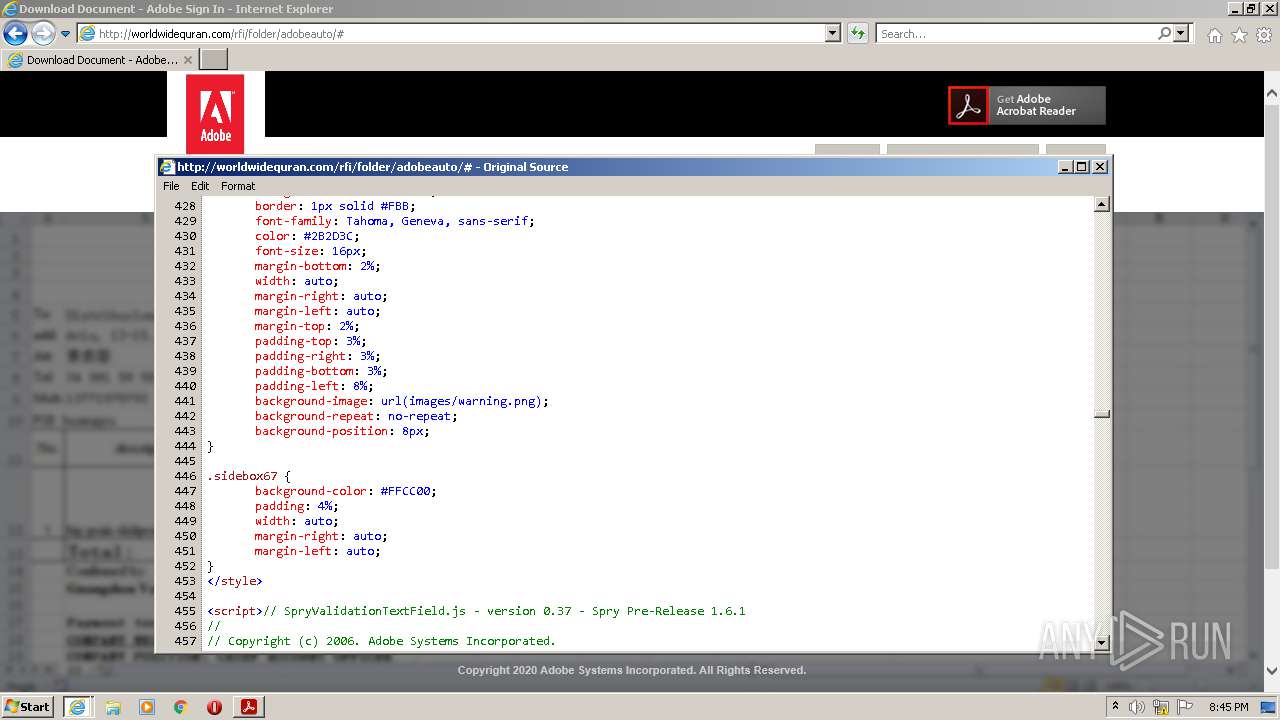Open Opera taskbar icon
The image size is (1280, 720).
point(214,707)
